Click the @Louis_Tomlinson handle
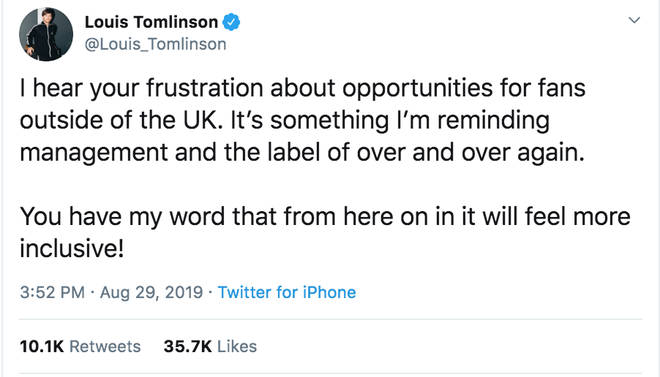Viewport: 660px width, 377px height. (155, 44)
